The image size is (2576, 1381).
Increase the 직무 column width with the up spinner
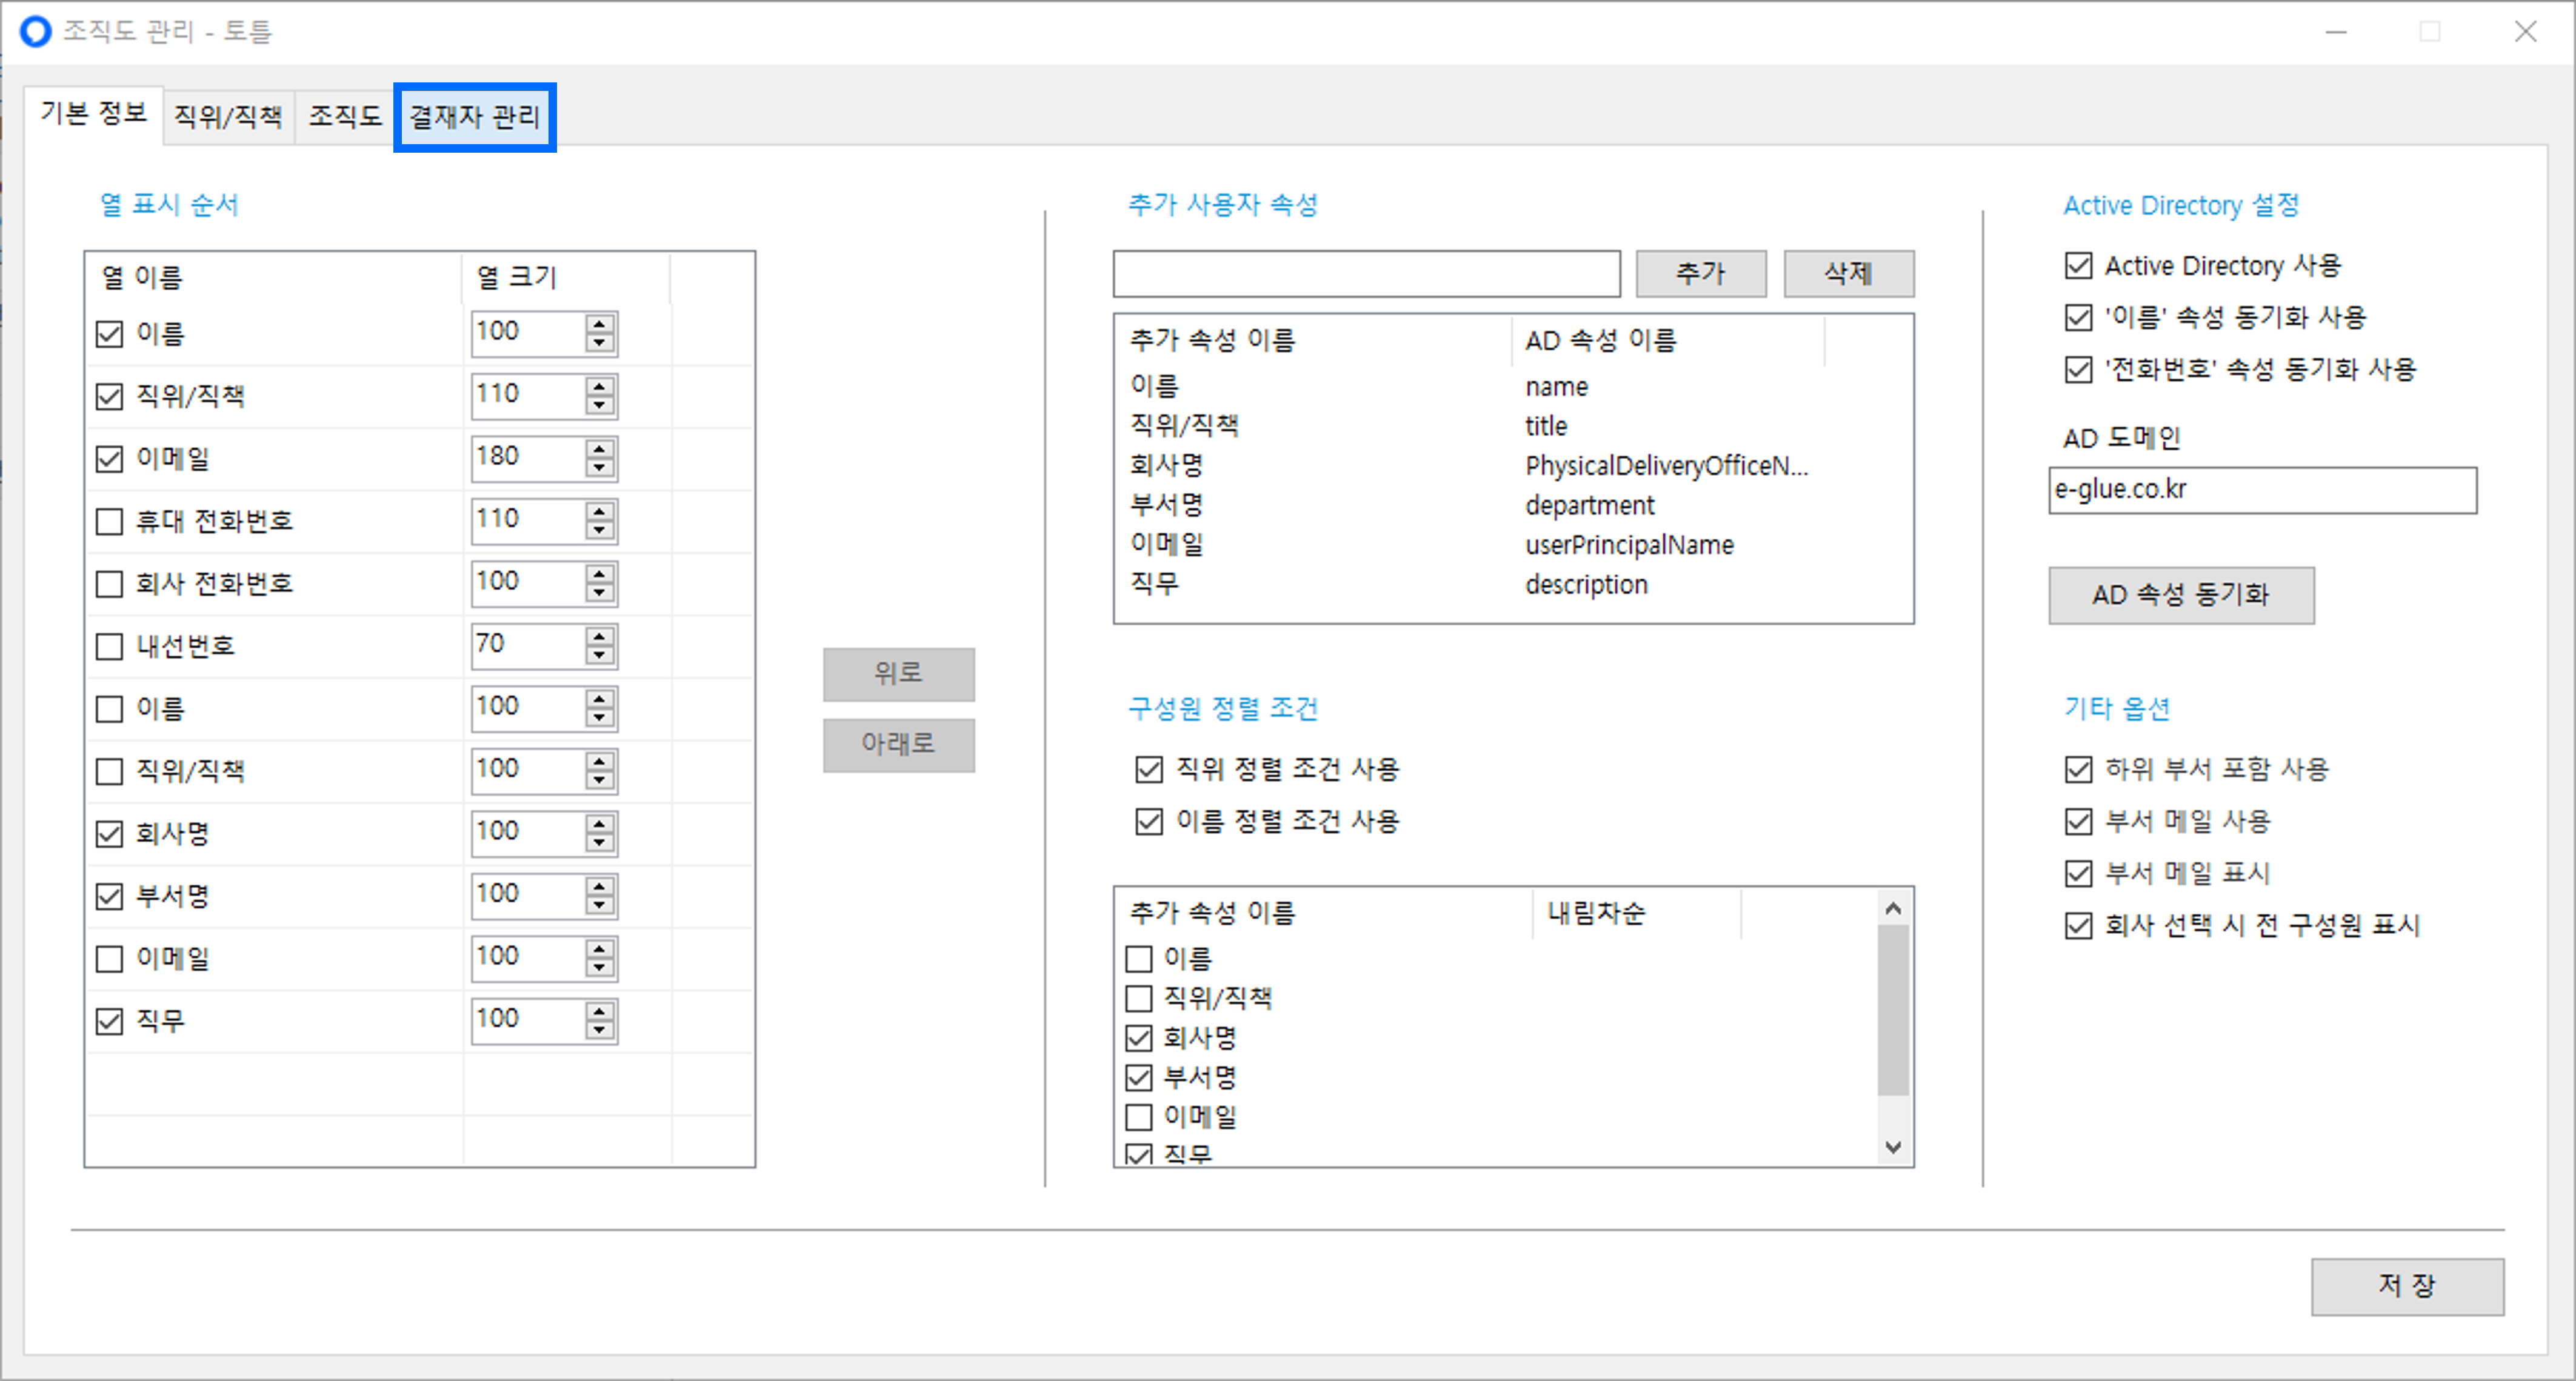[600, 1011]
